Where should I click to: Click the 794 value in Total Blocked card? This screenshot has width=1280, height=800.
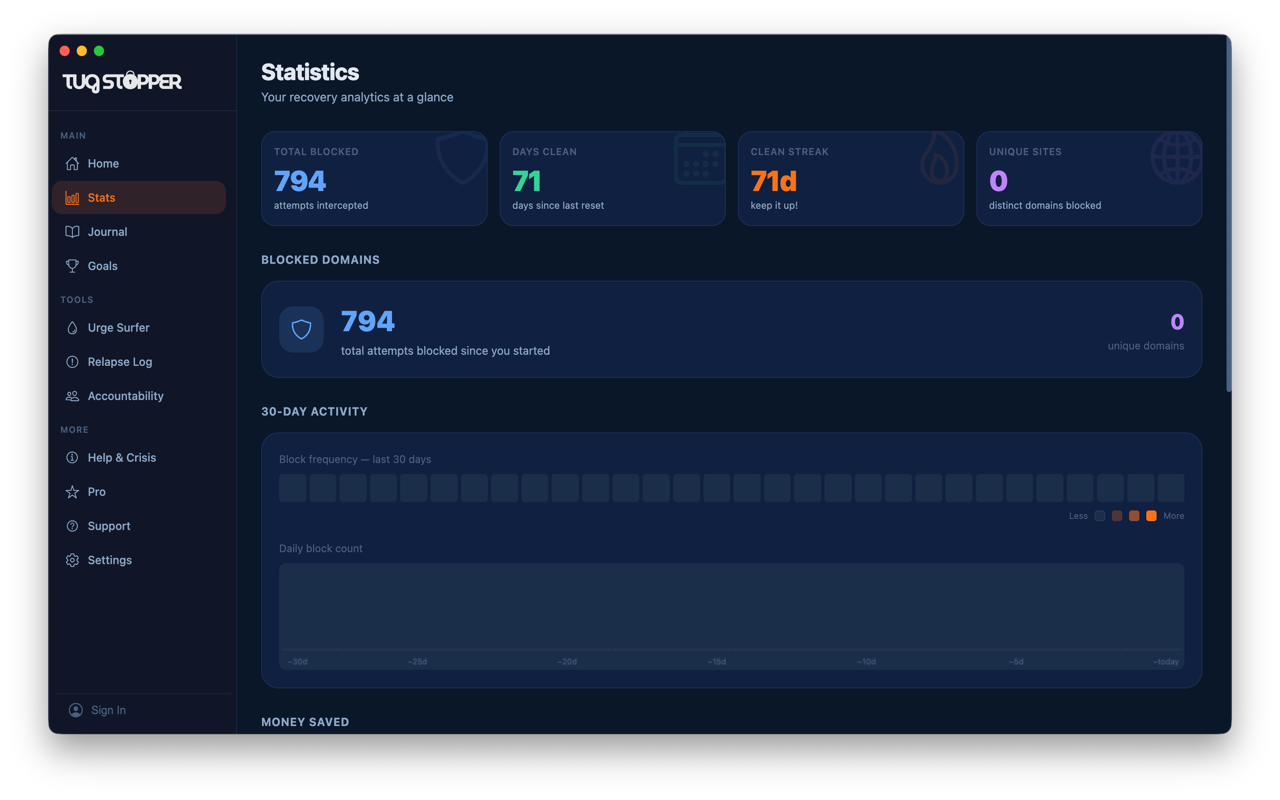[300, 181]
